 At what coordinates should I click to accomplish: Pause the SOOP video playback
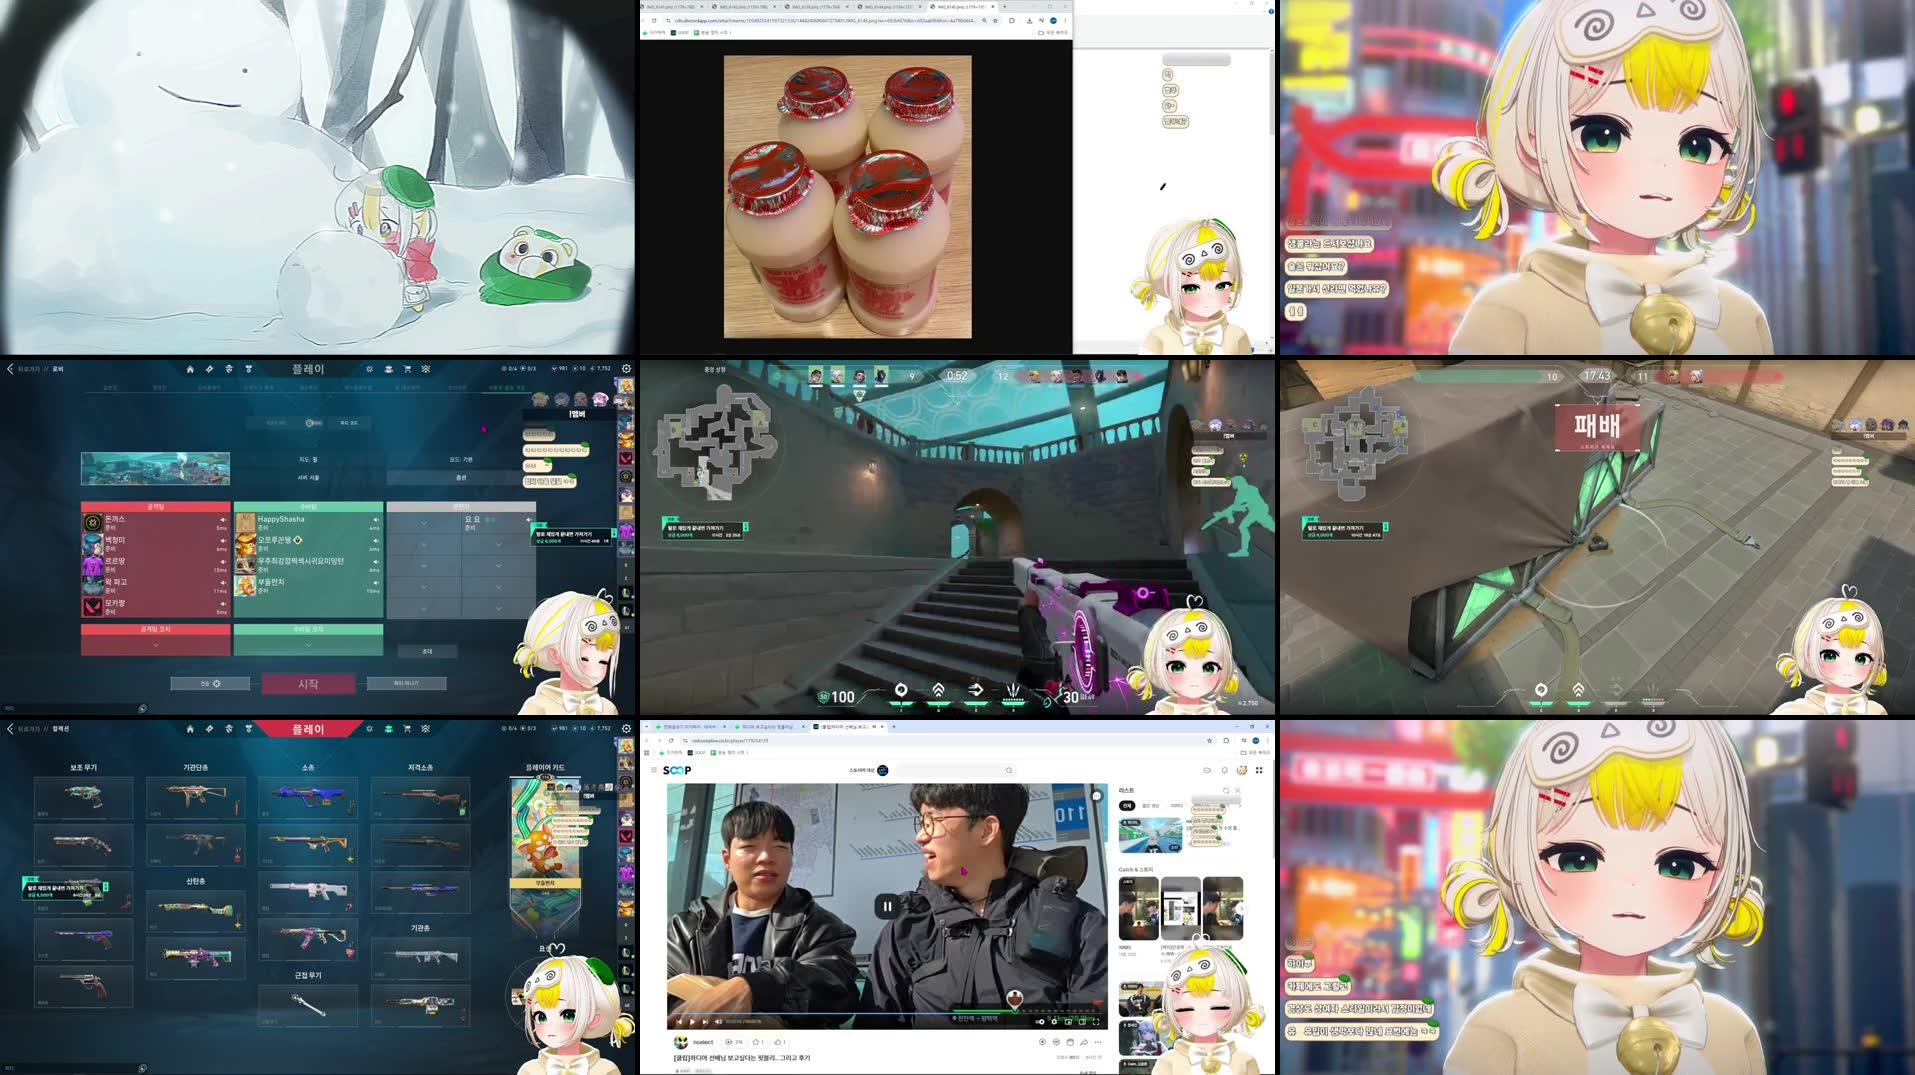coord(889,905)
